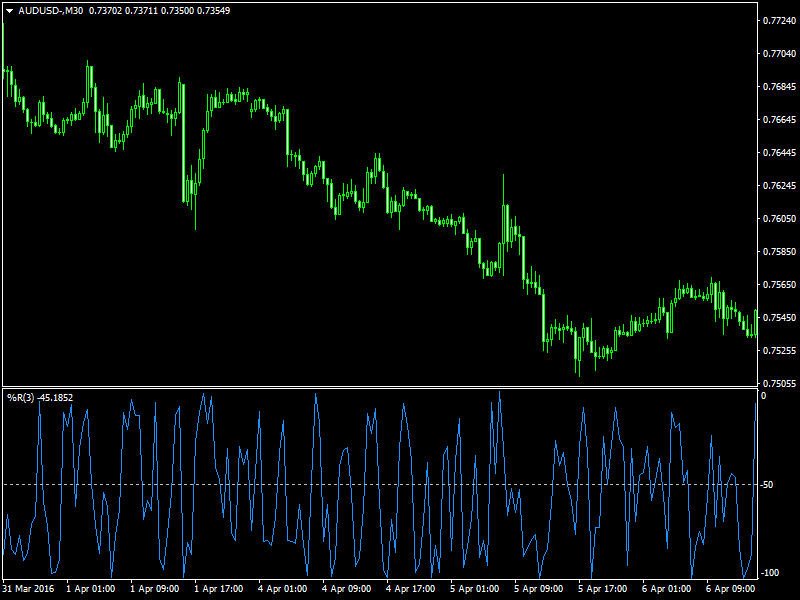The height and width of the screenshot is (600, 800).
Task: Click price label 0.77040 on the scale
Action: click(779, 54)
